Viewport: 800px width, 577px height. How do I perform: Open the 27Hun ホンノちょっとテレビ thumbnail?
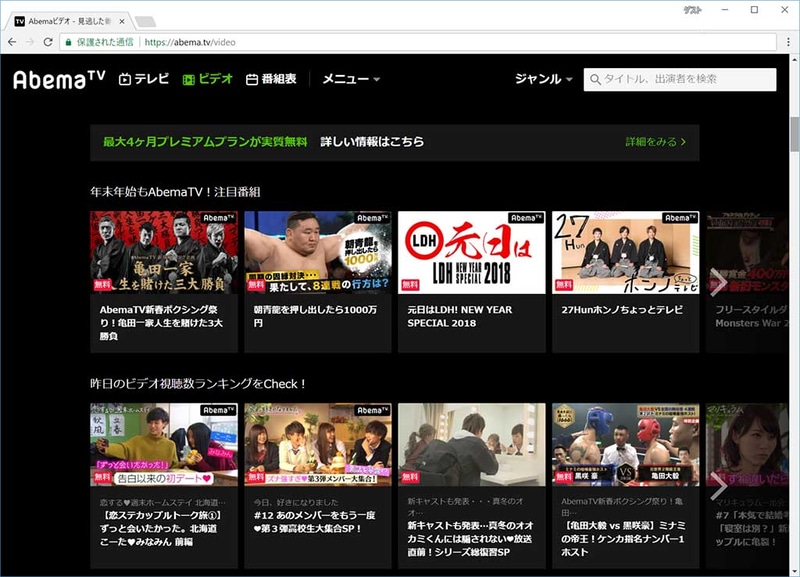(x=626, y=252)
